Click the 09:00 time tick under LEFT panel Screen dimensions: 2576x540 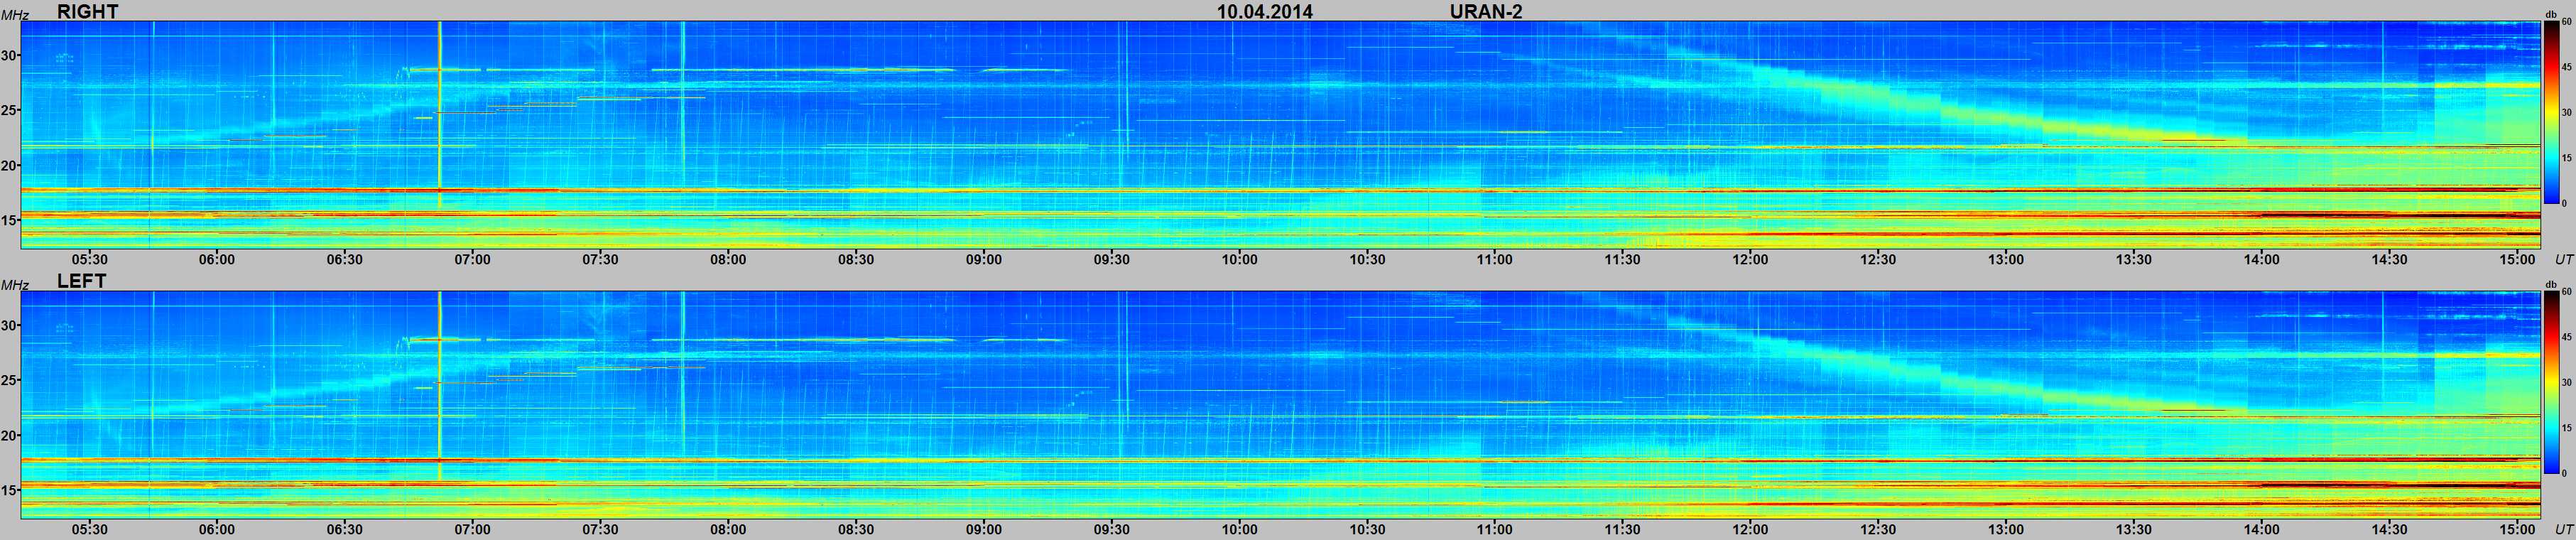point(984,529)
